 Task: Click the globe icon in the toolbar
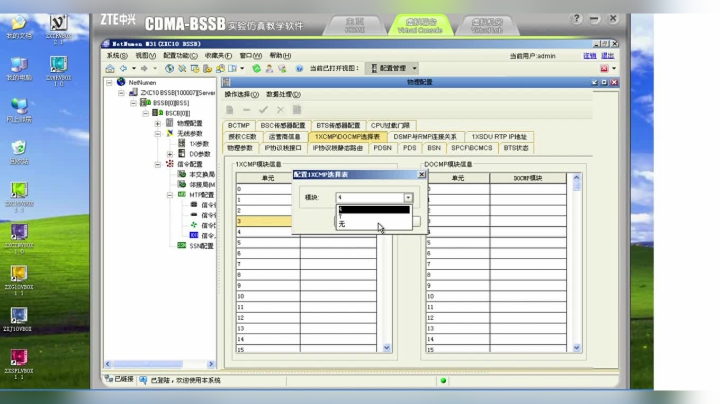[x=169, y=68]
